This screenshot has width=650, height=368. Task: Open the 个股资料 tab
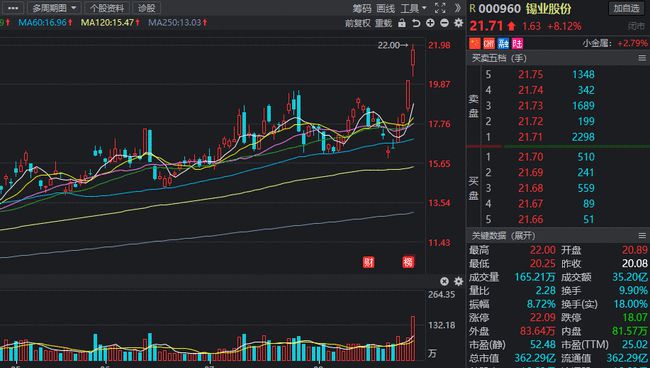pyautogui.click(x=107, y=8)
